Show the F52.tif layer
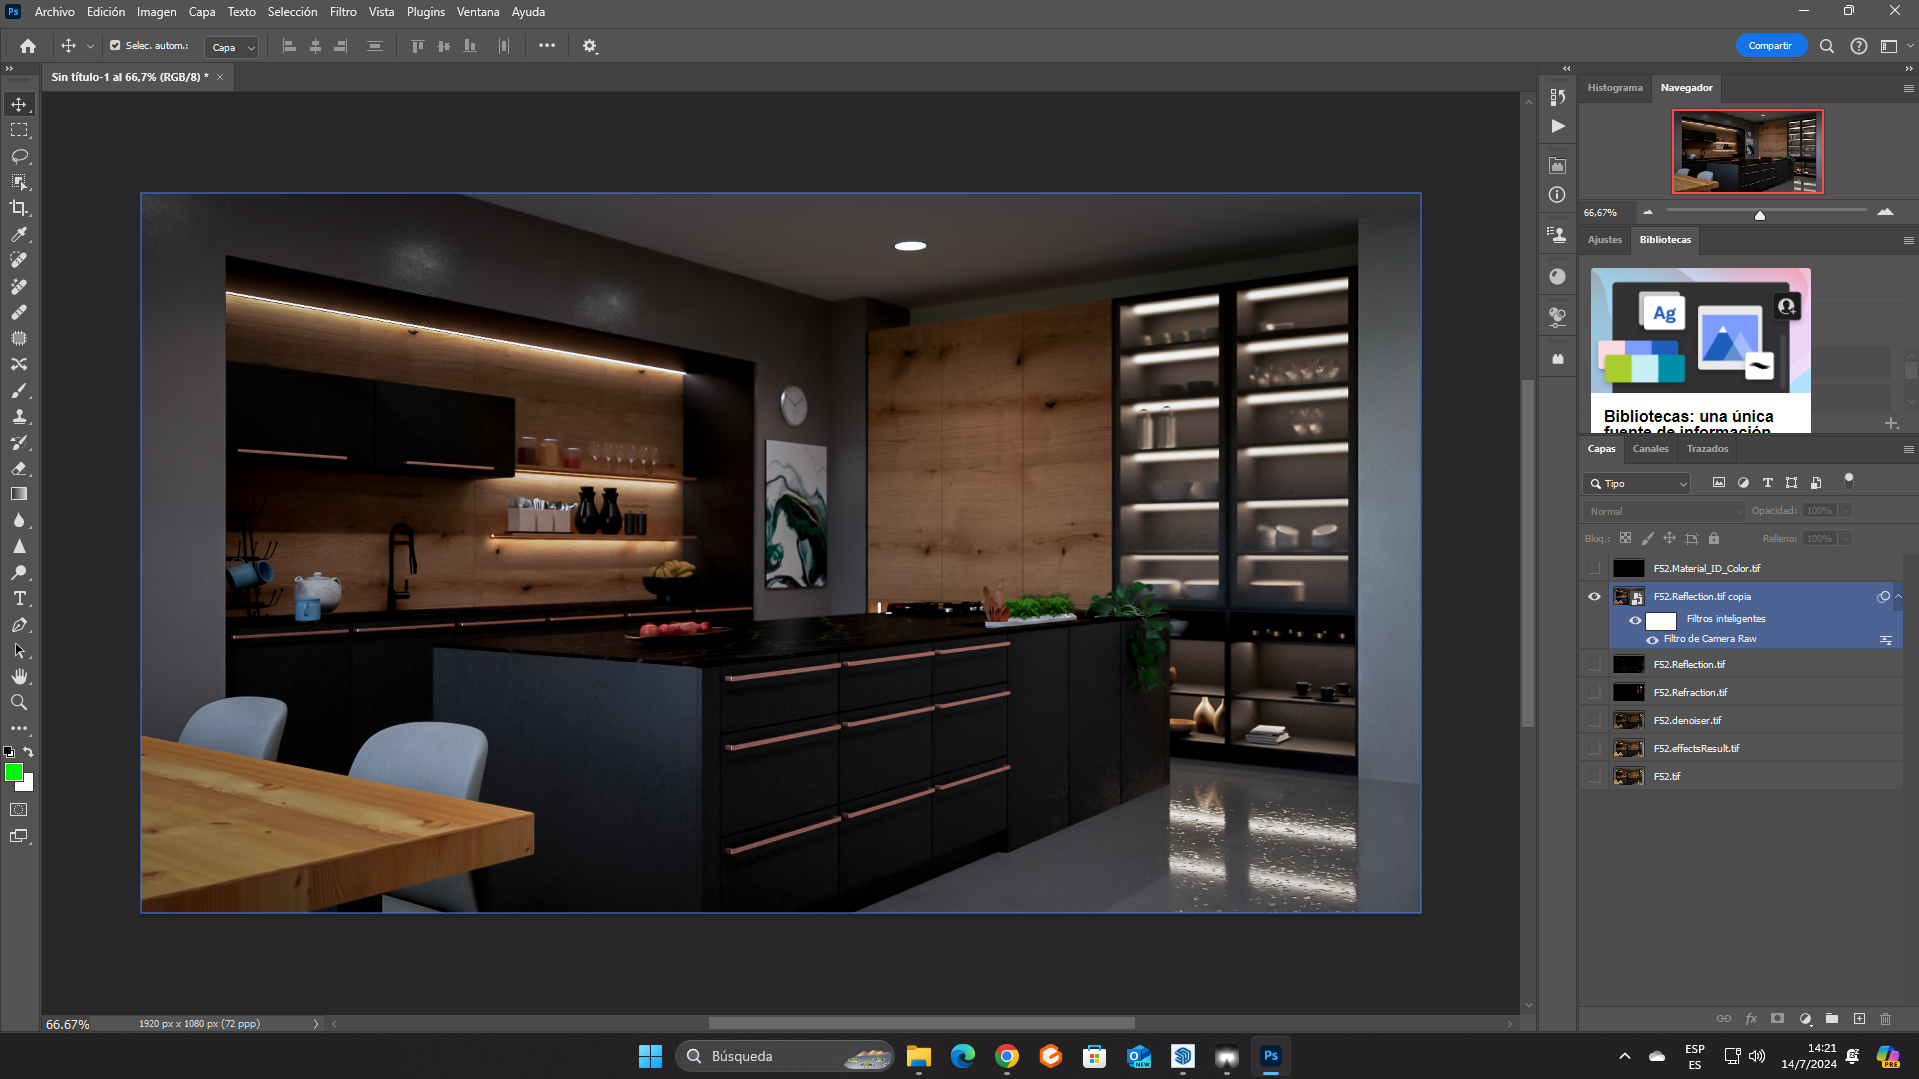1919x1079 pixels. coord(1594,777)
